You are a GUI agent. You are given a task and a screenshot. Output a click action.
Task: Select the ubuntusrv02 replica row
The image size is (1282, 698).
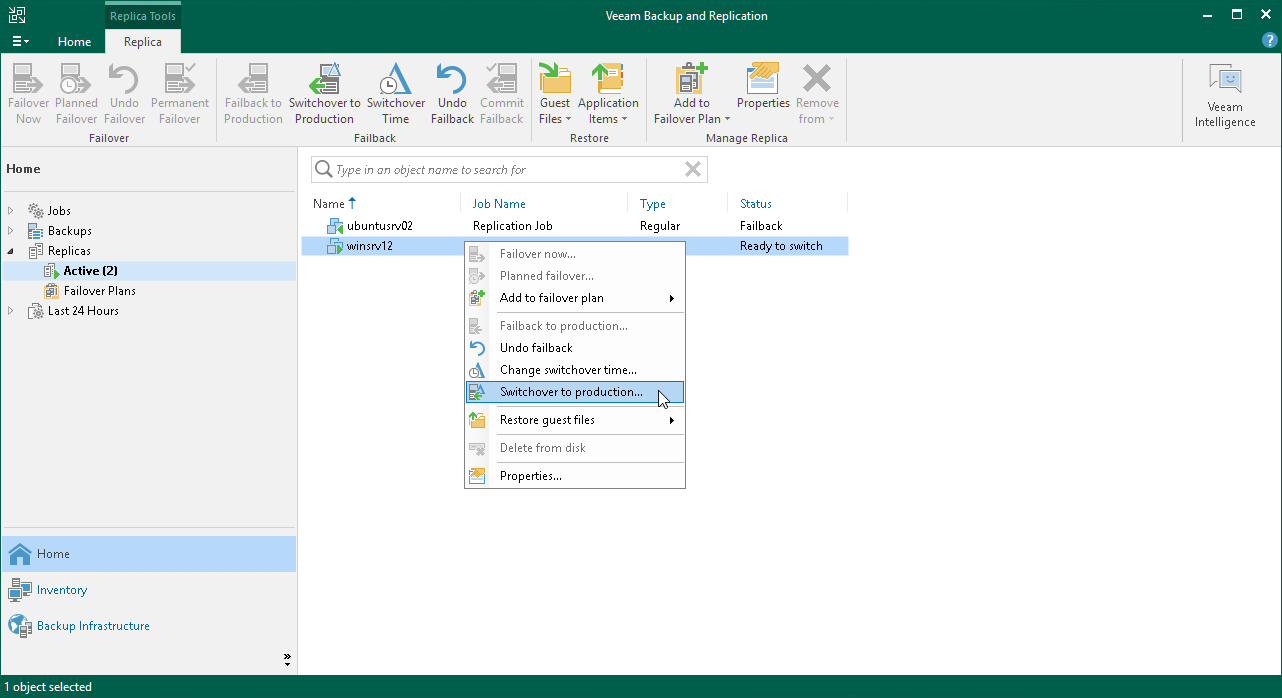(x=575, y=226)
